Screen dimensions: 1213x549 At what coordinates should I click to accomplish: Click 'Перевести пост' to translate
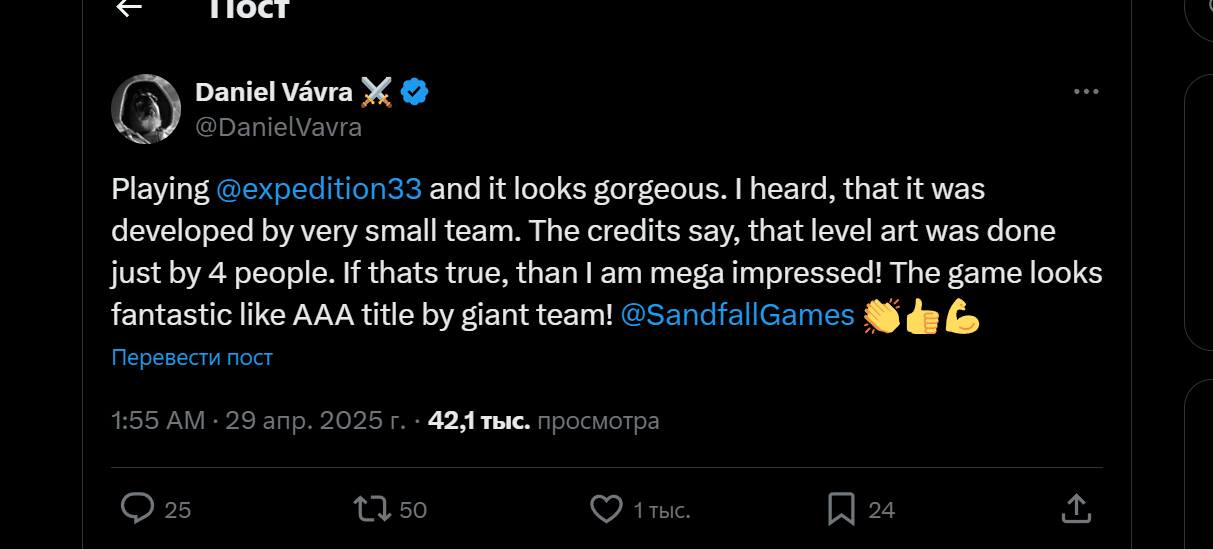click(192, 357)
